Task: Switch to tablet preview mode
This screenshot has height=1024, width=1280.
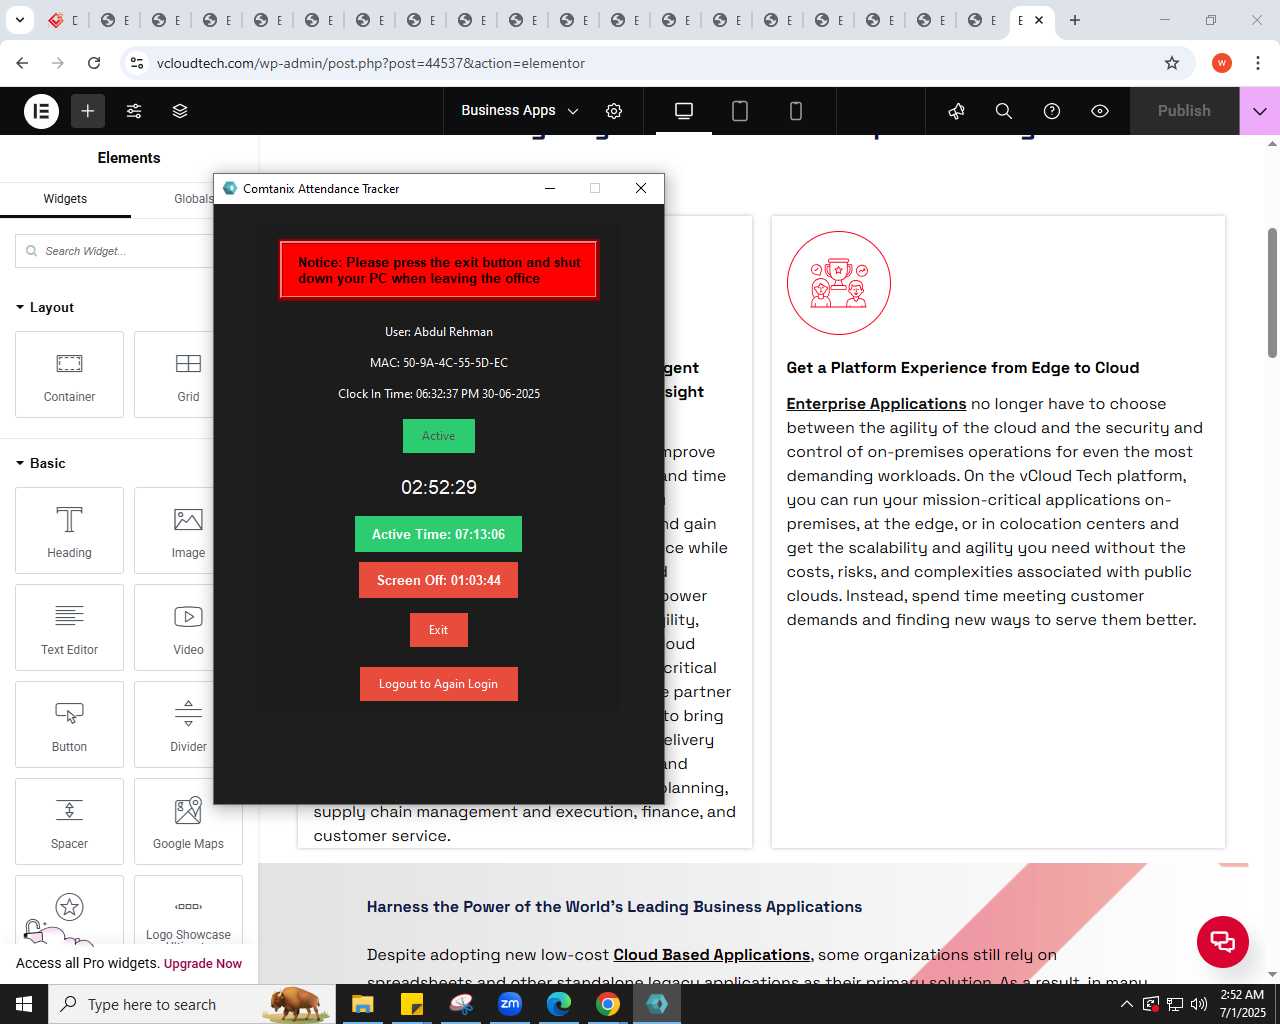Action: (740, 111)
